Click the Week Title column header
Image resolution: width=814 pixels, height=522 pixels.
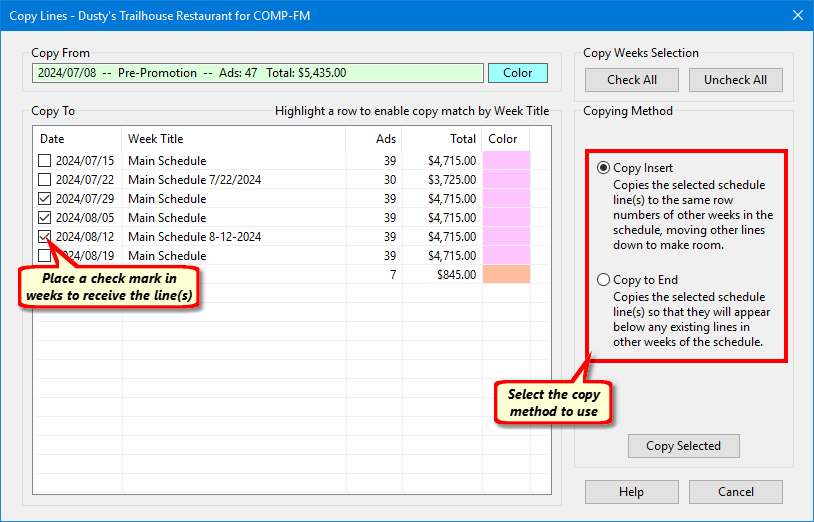(234, 139)
